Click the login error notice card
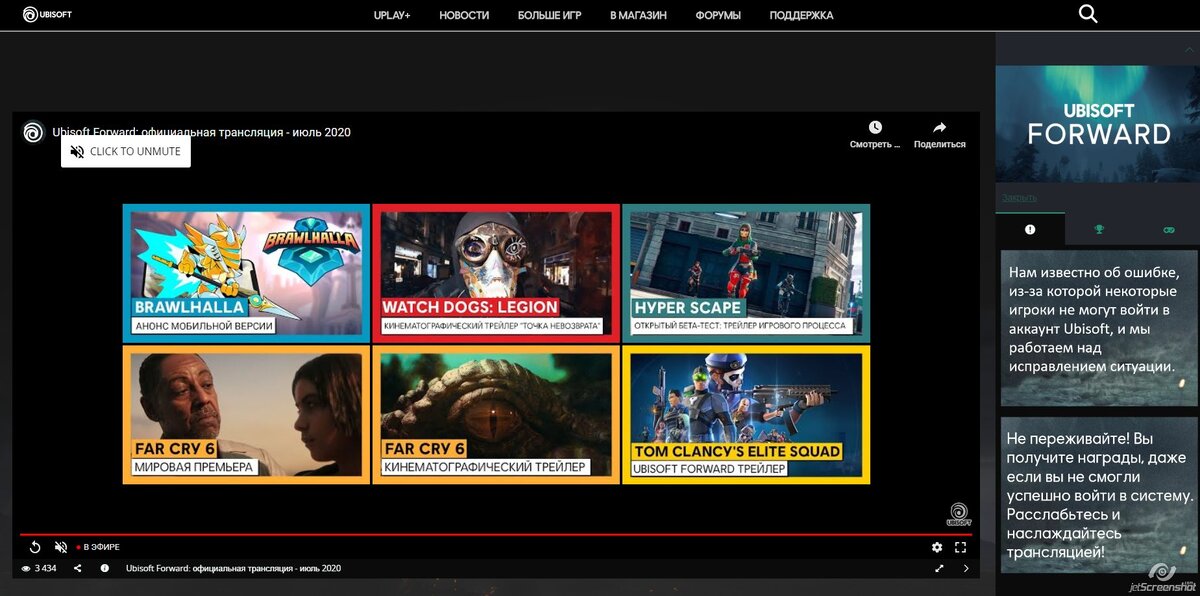This screenshot has width=1200, height=596. click(x=1099, y=327)
